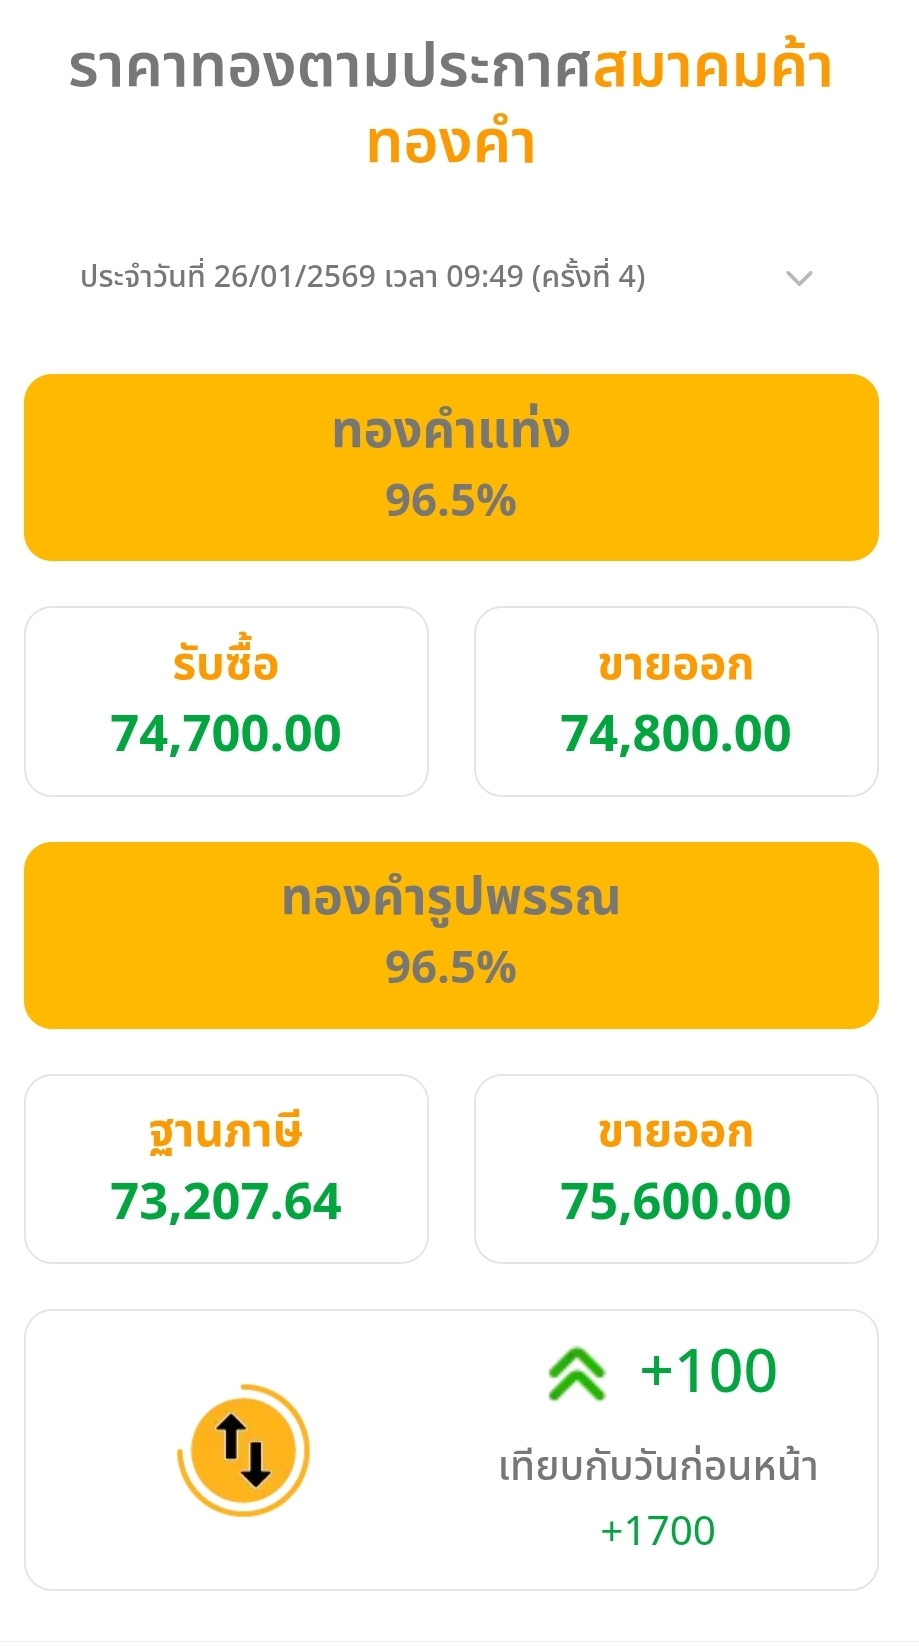The width and height of the screenshot is (919, 1646).
Task: Select the ขายออก label above 75,600.00
Action: click(x=676, y=1132)
